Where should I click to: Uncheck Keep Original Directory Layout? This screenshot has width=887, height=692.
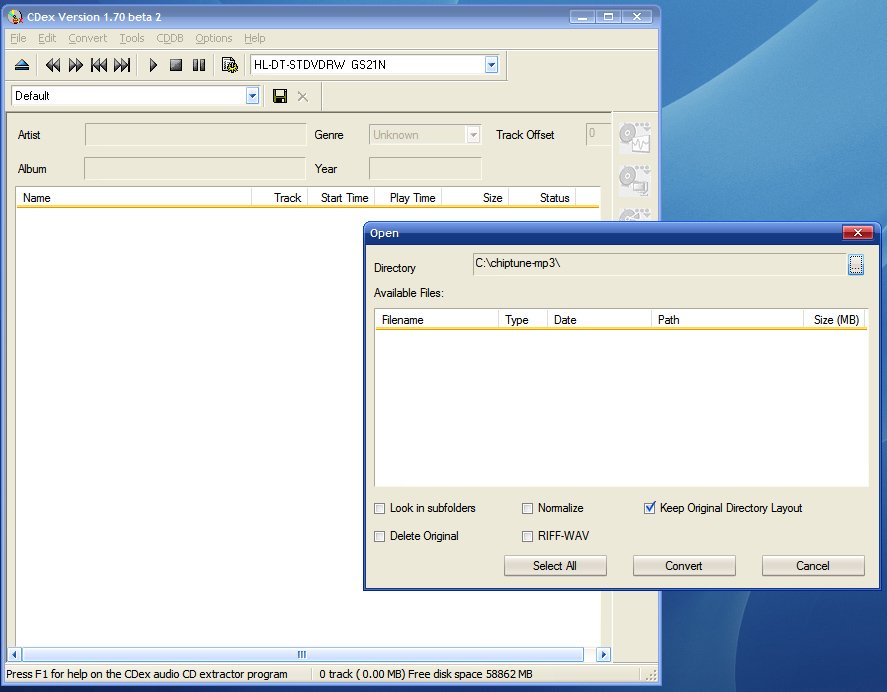(x=650, y=508)
